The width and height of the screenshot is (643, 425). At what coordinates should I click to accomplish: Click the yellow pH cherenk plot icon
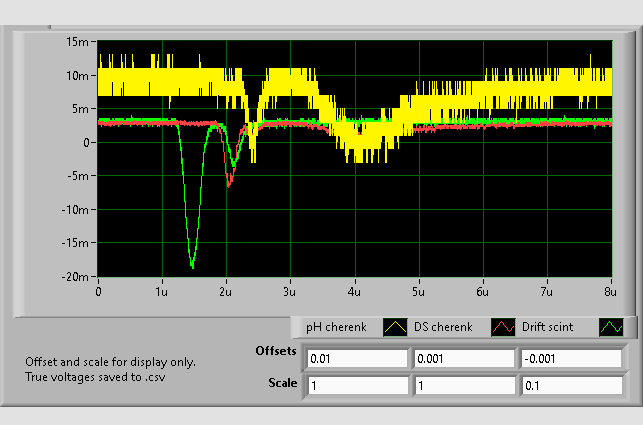point(397,327)
